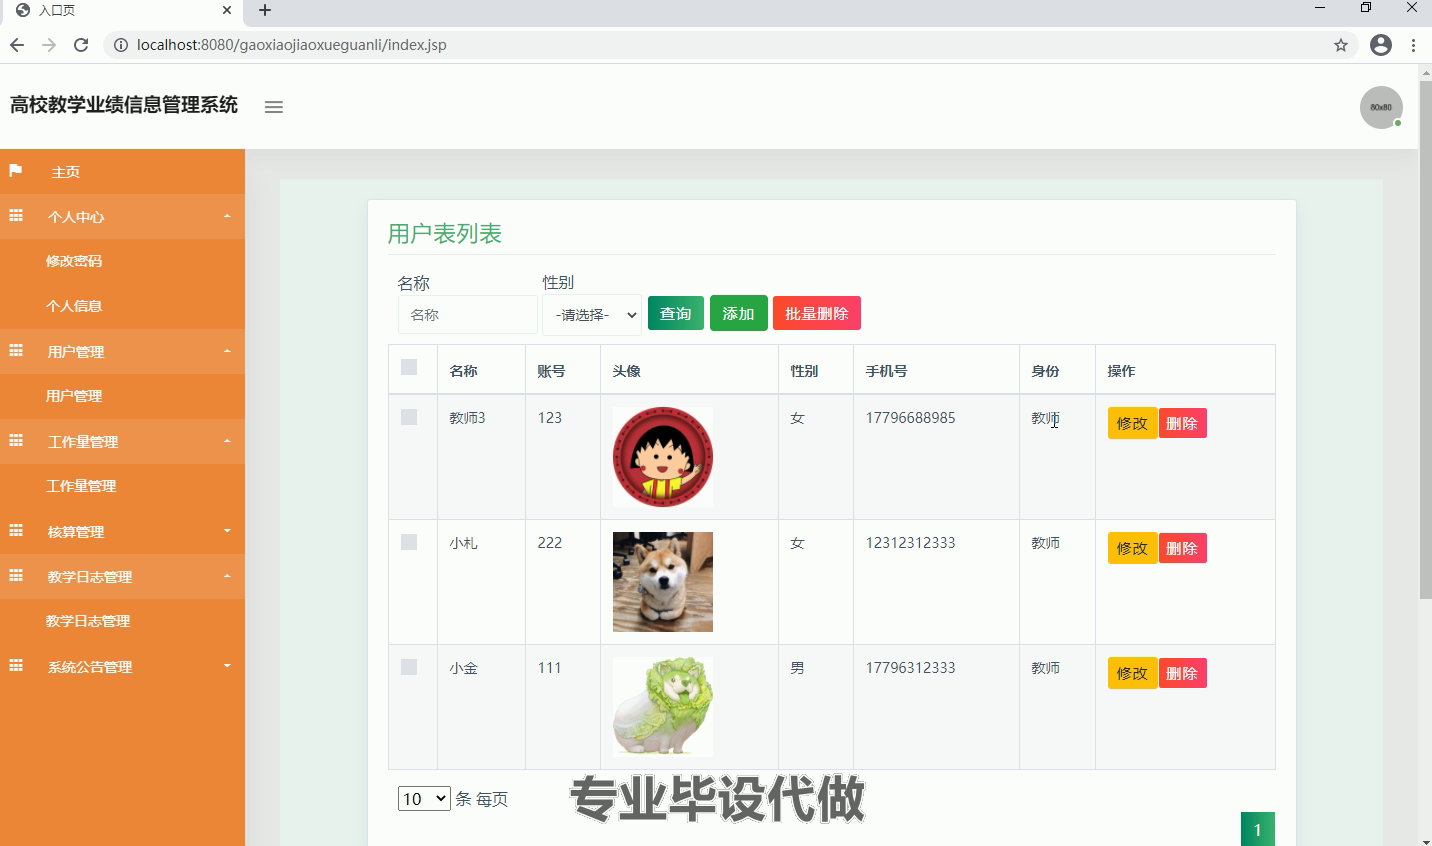Check the checkbox for row 小札
The image size is (1432, 846).
point(409,542)
